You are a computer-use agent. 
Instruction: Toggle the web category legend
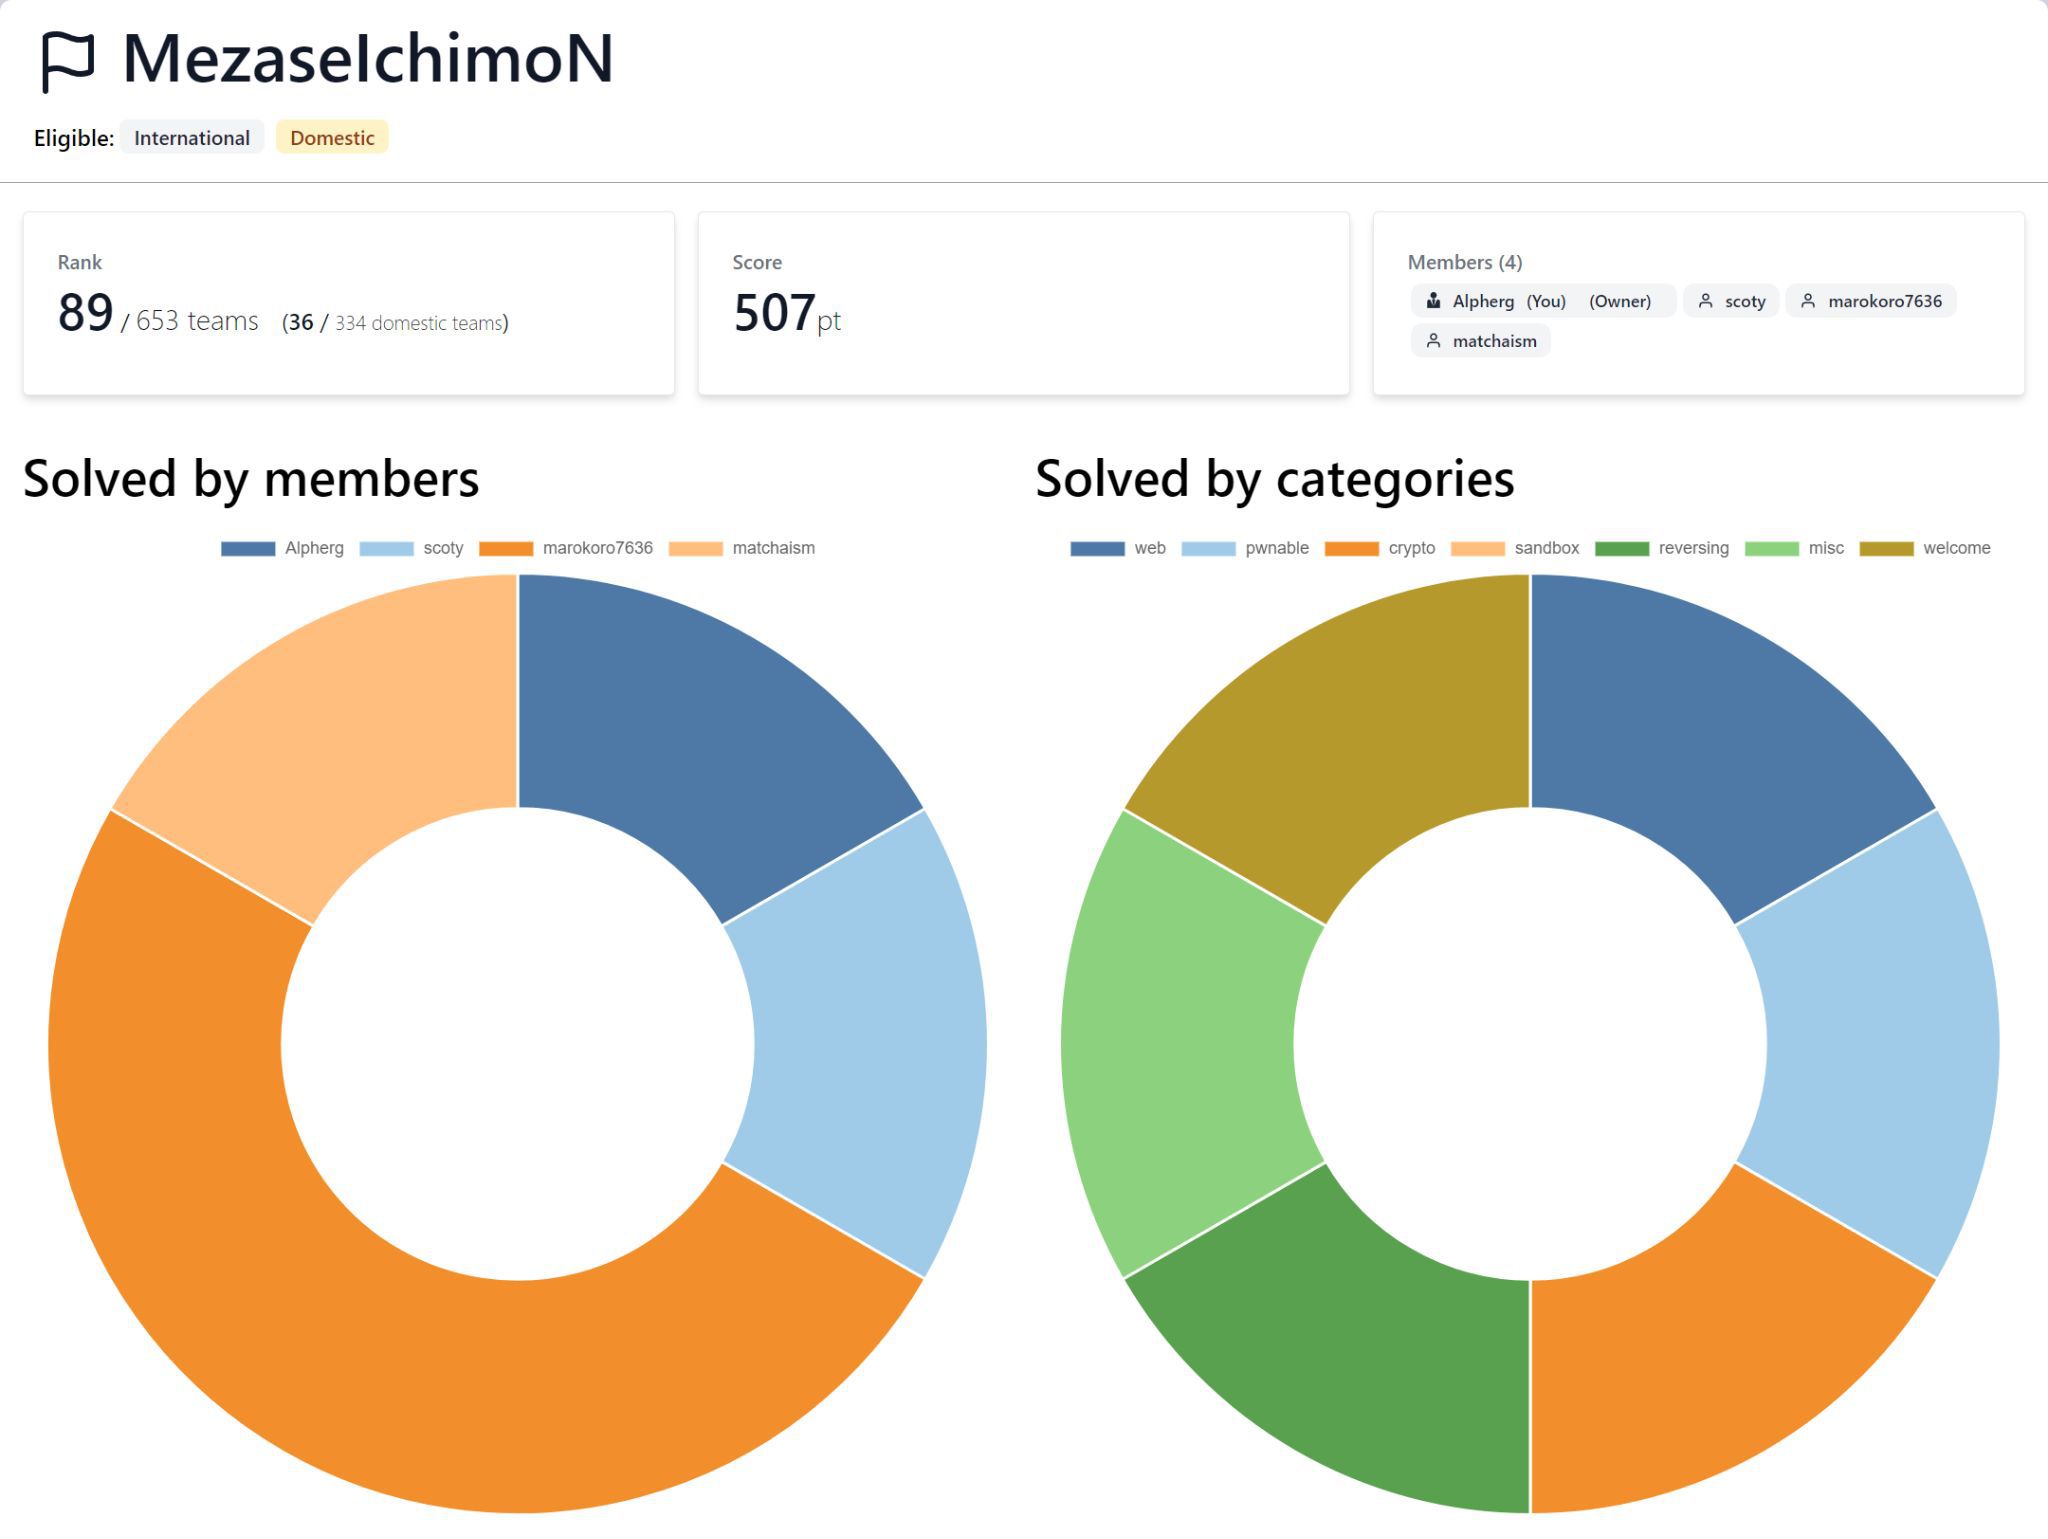pos(1117,548)
